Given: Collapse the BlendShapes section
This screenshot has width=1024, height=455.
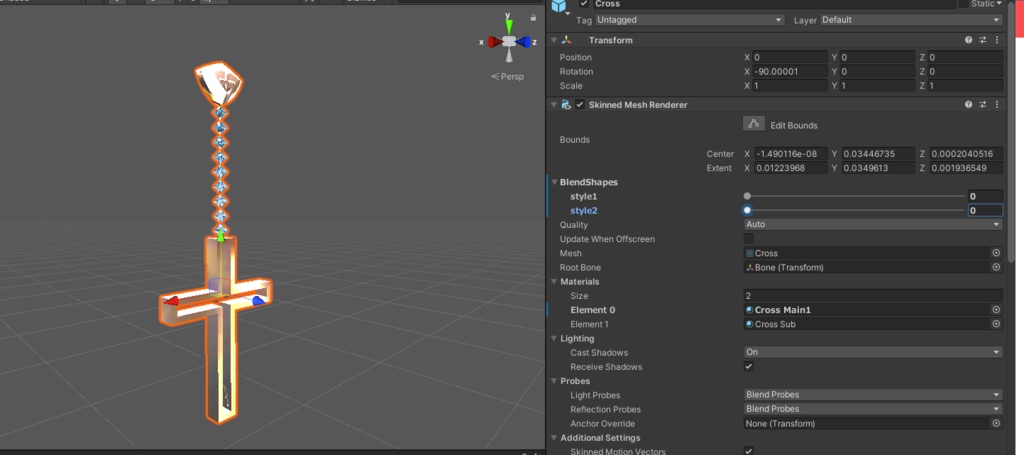Looking at the screenshot, I should pos(554,182).
